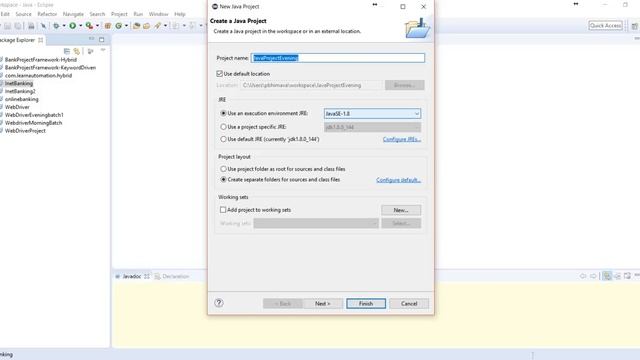Screen dimensions: 640x360
Task: Click the Open Perspective icon beside Quick Access
Action: [x=635, y=26]
